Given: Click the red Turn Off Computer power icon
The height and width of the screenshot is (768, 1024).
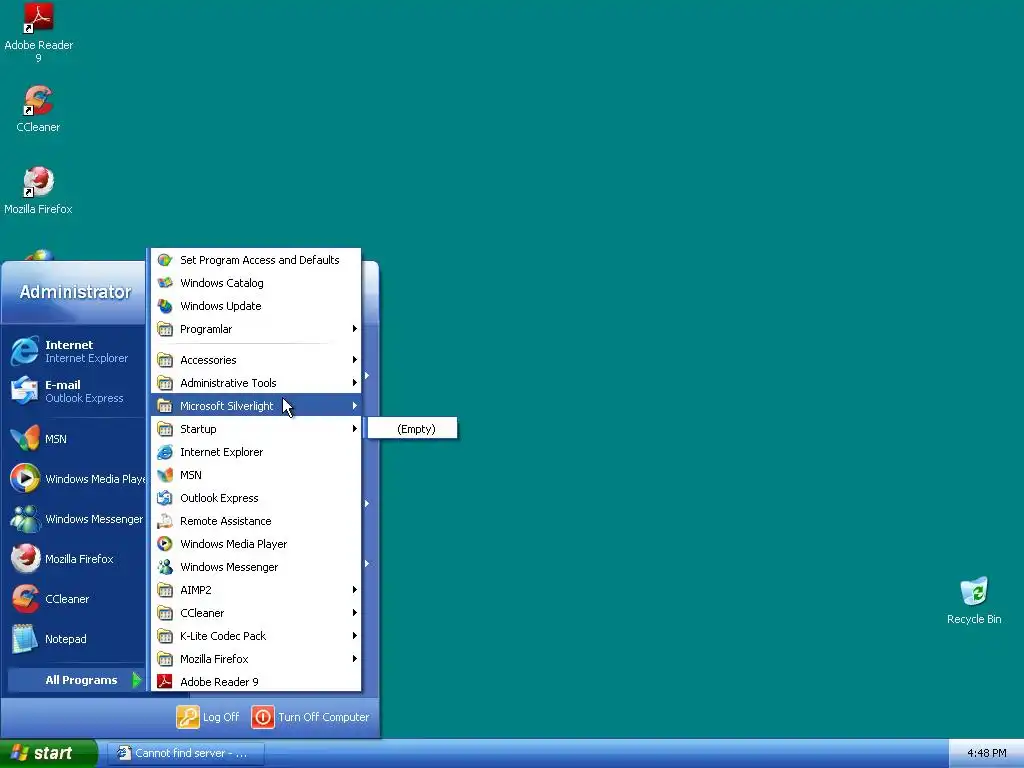Looking at the screenshot, I should [263, 717].
